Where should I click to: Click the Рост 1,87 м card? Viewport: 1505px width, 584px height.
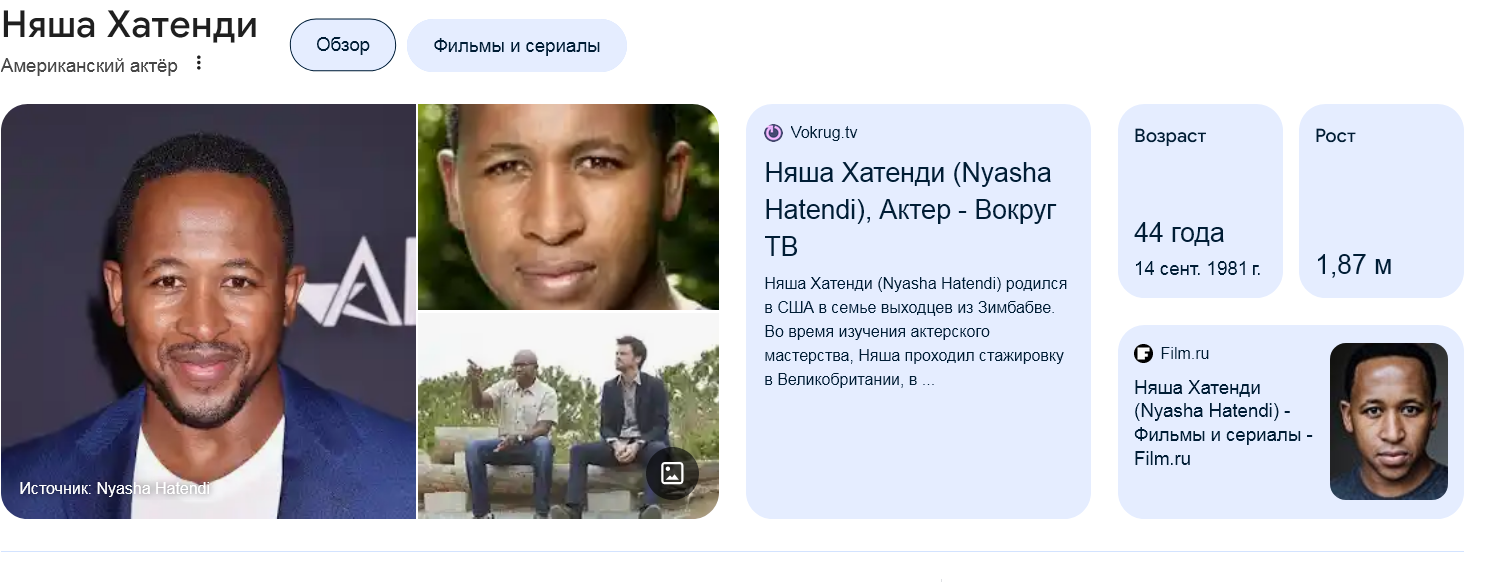1381,200
